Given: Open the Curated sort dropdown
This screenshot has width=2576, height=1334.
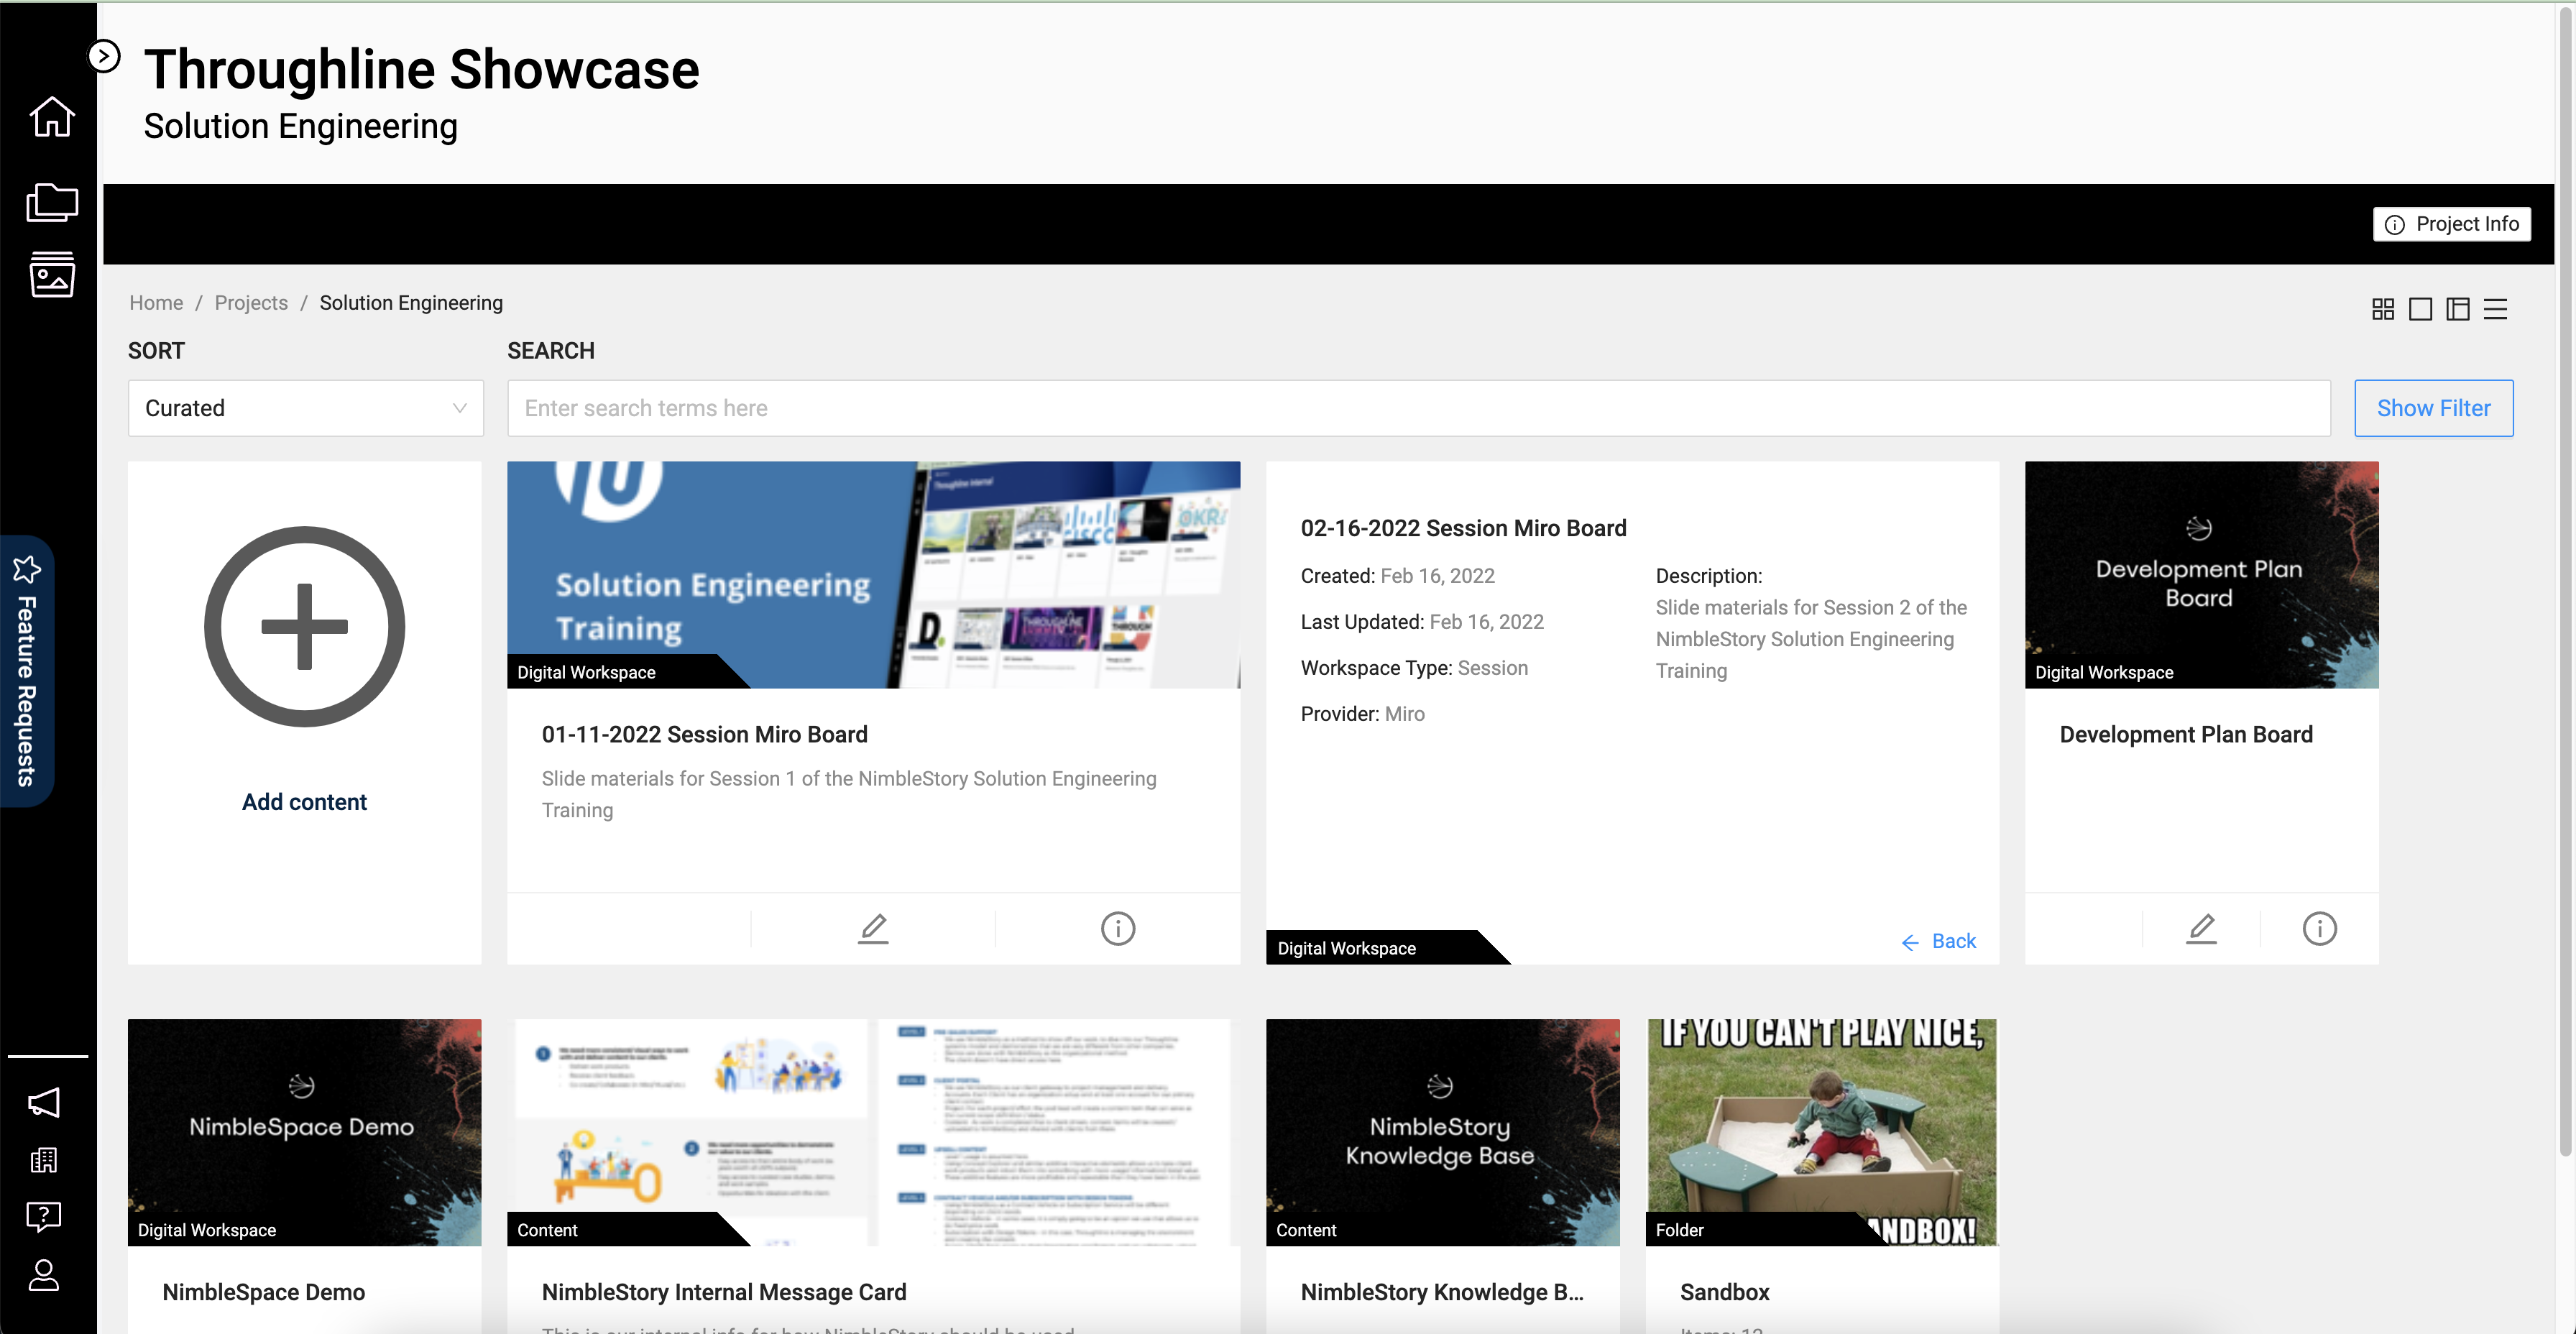Looking at the screenshot, I should (305, 408).
